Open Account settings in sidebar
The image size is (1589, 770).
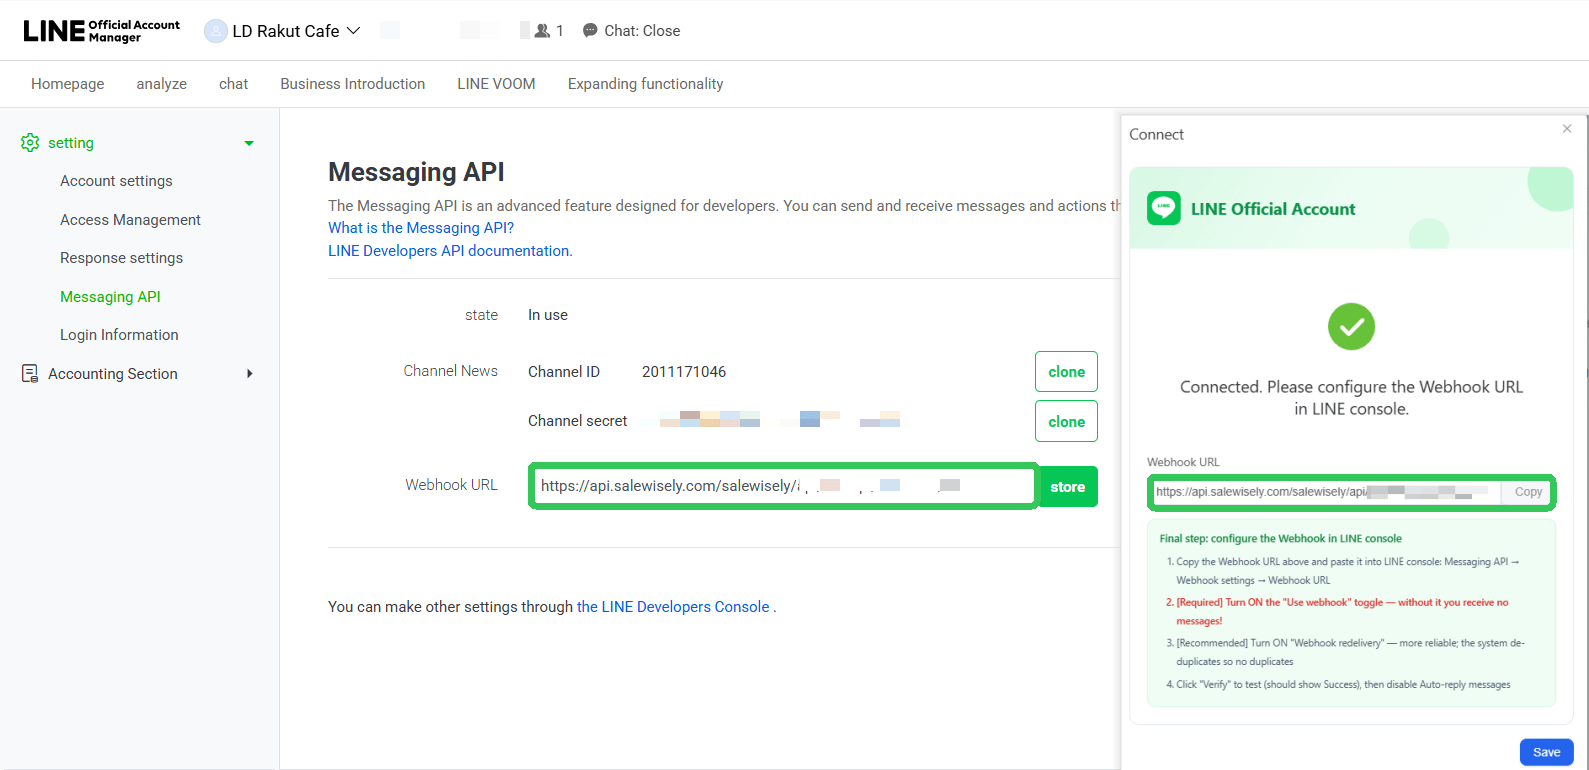116,181
